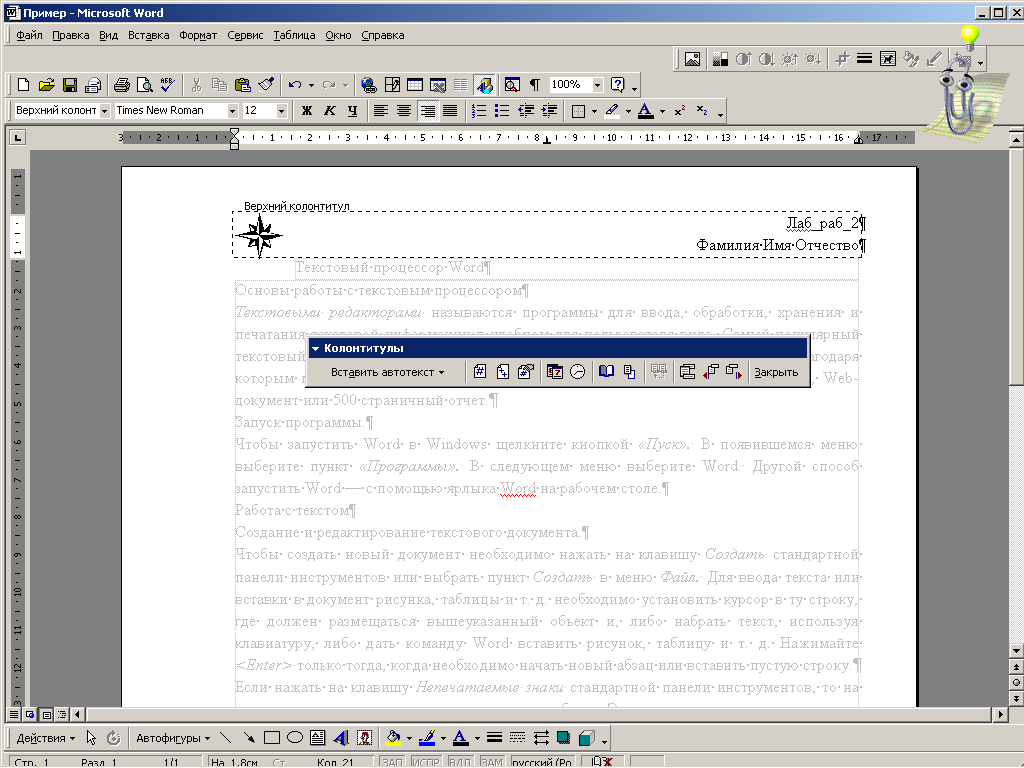The image size is (1024, 768).
Task: Align the text left
Action: 381,111
